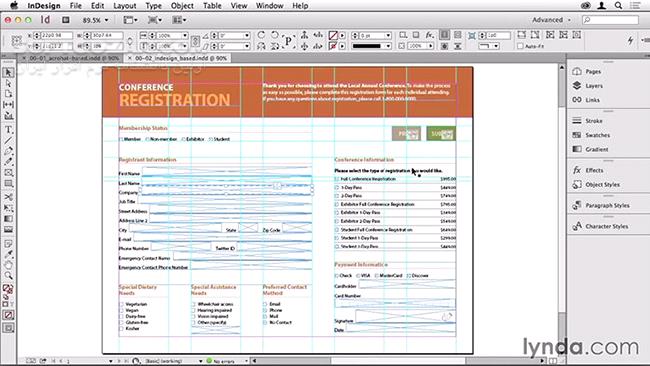Screen dimensions: 650x366
Task: Select the Direct Selection tool
Action: pos(8,83)
